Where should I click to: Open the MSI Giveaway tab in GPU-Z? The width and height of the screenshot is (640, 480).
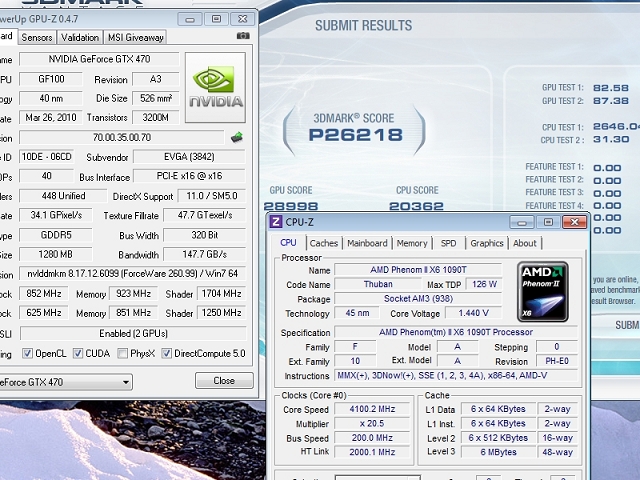pyautogui.click(x=136, y=38)
